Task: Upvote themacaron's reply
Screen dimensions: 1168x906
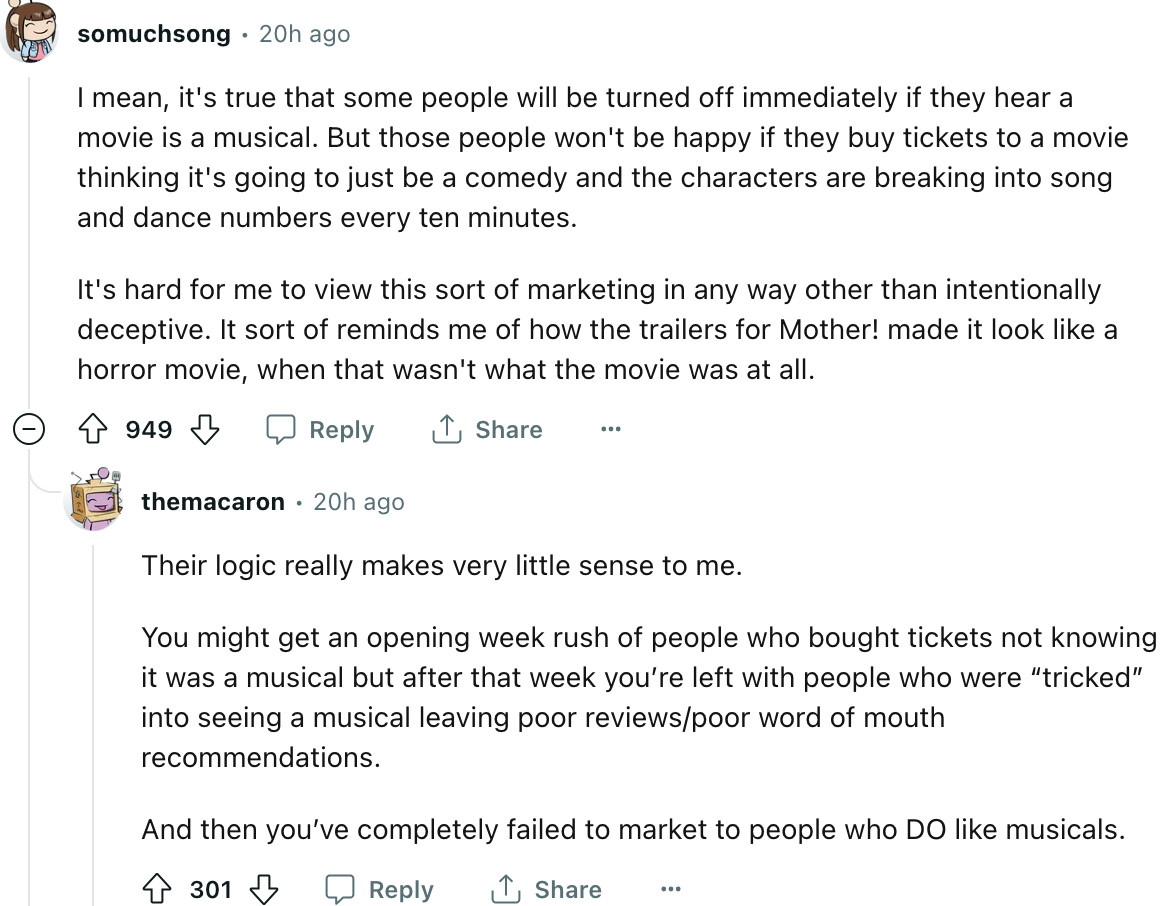Action: click(157, 889)
